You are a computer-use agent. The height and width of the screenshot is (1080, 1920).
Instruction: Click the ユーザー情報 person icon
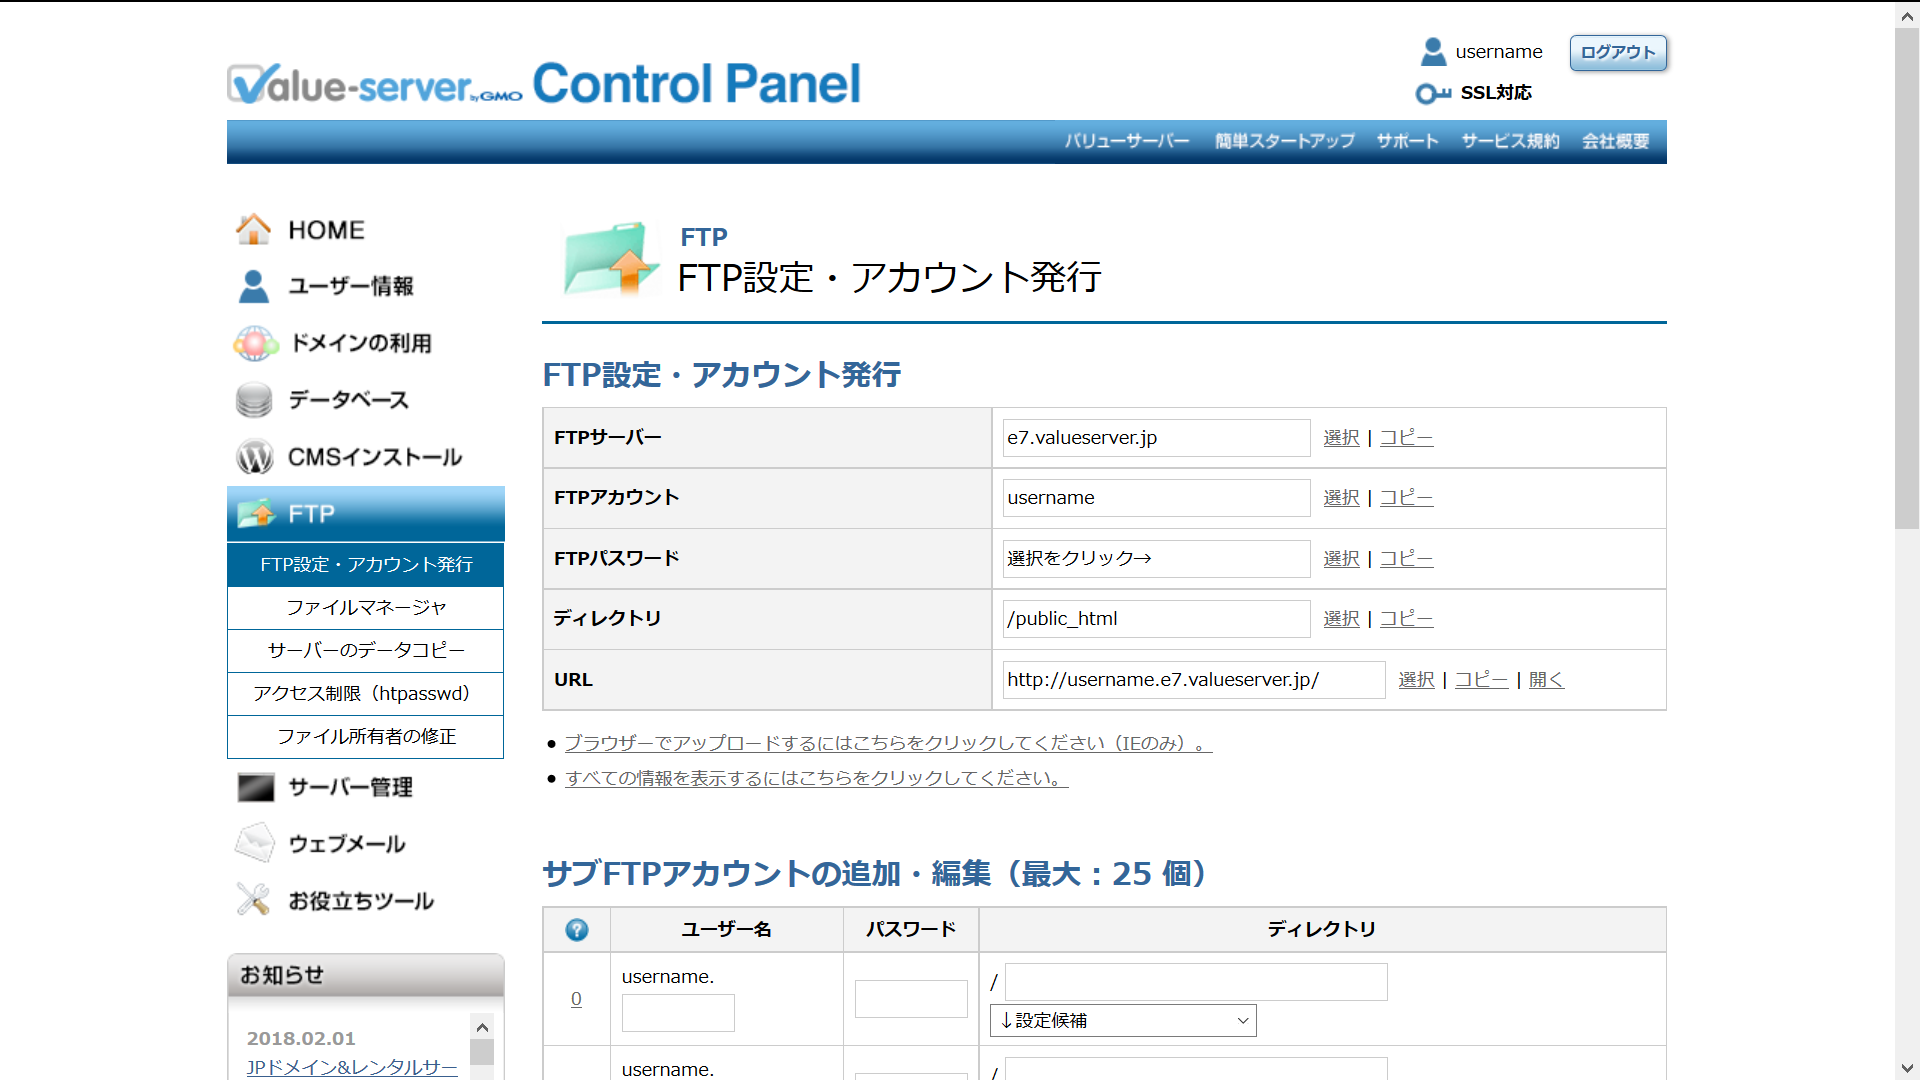(x=254, y=286)
